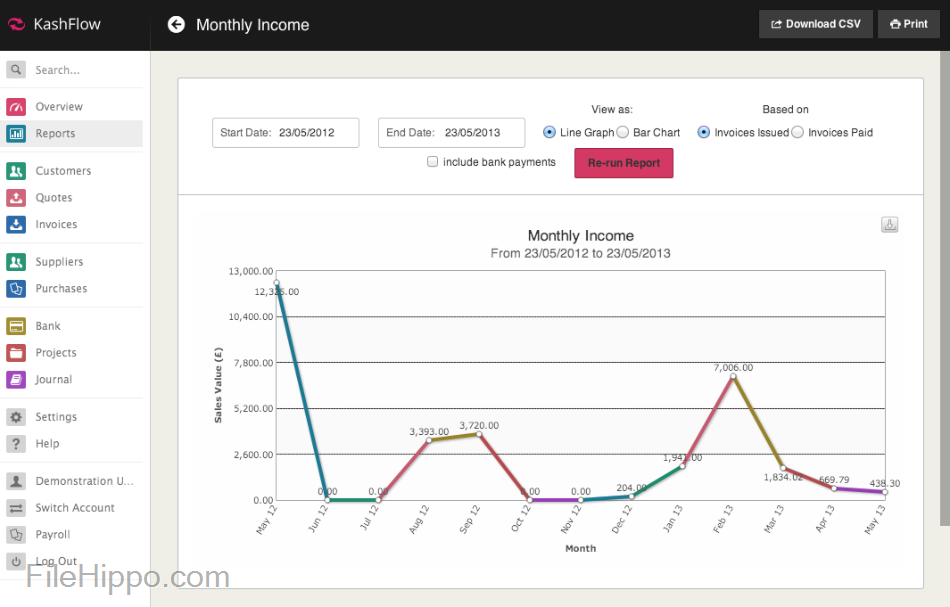
Task: Click the Switch Account arrows icon
Action: pos(16,507)
